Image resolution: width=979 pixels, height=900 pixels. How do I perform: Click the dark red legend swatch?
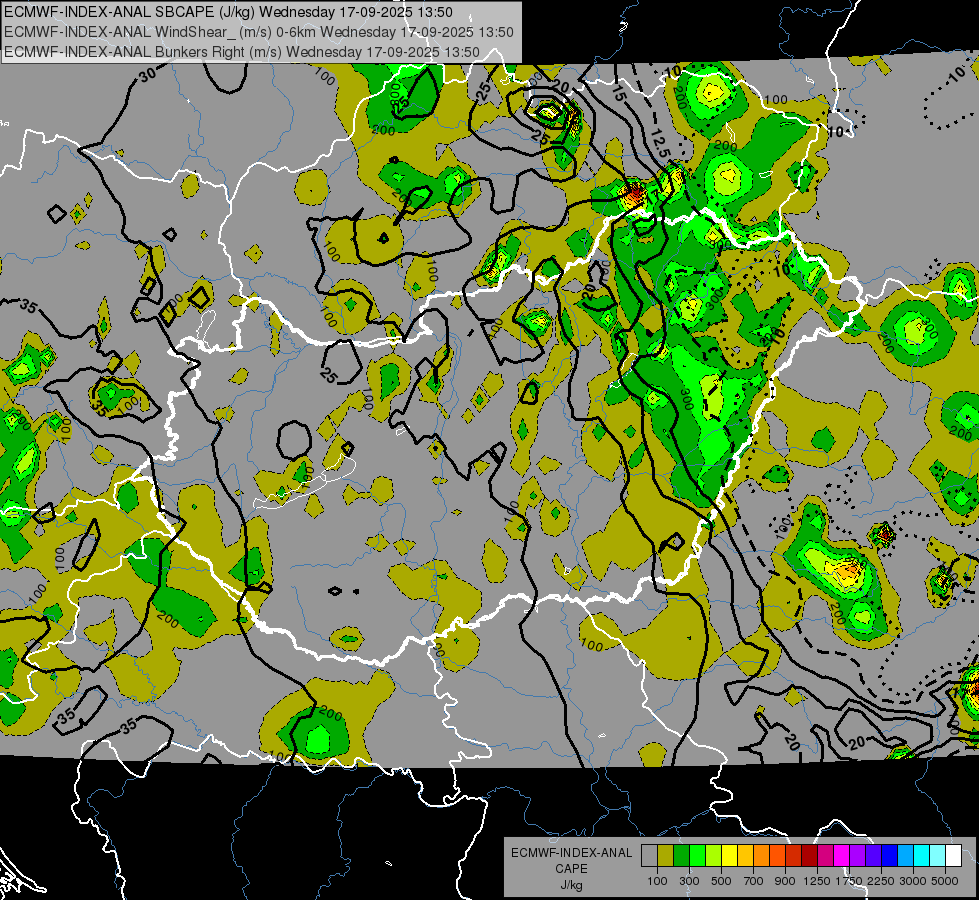(809, 856)
